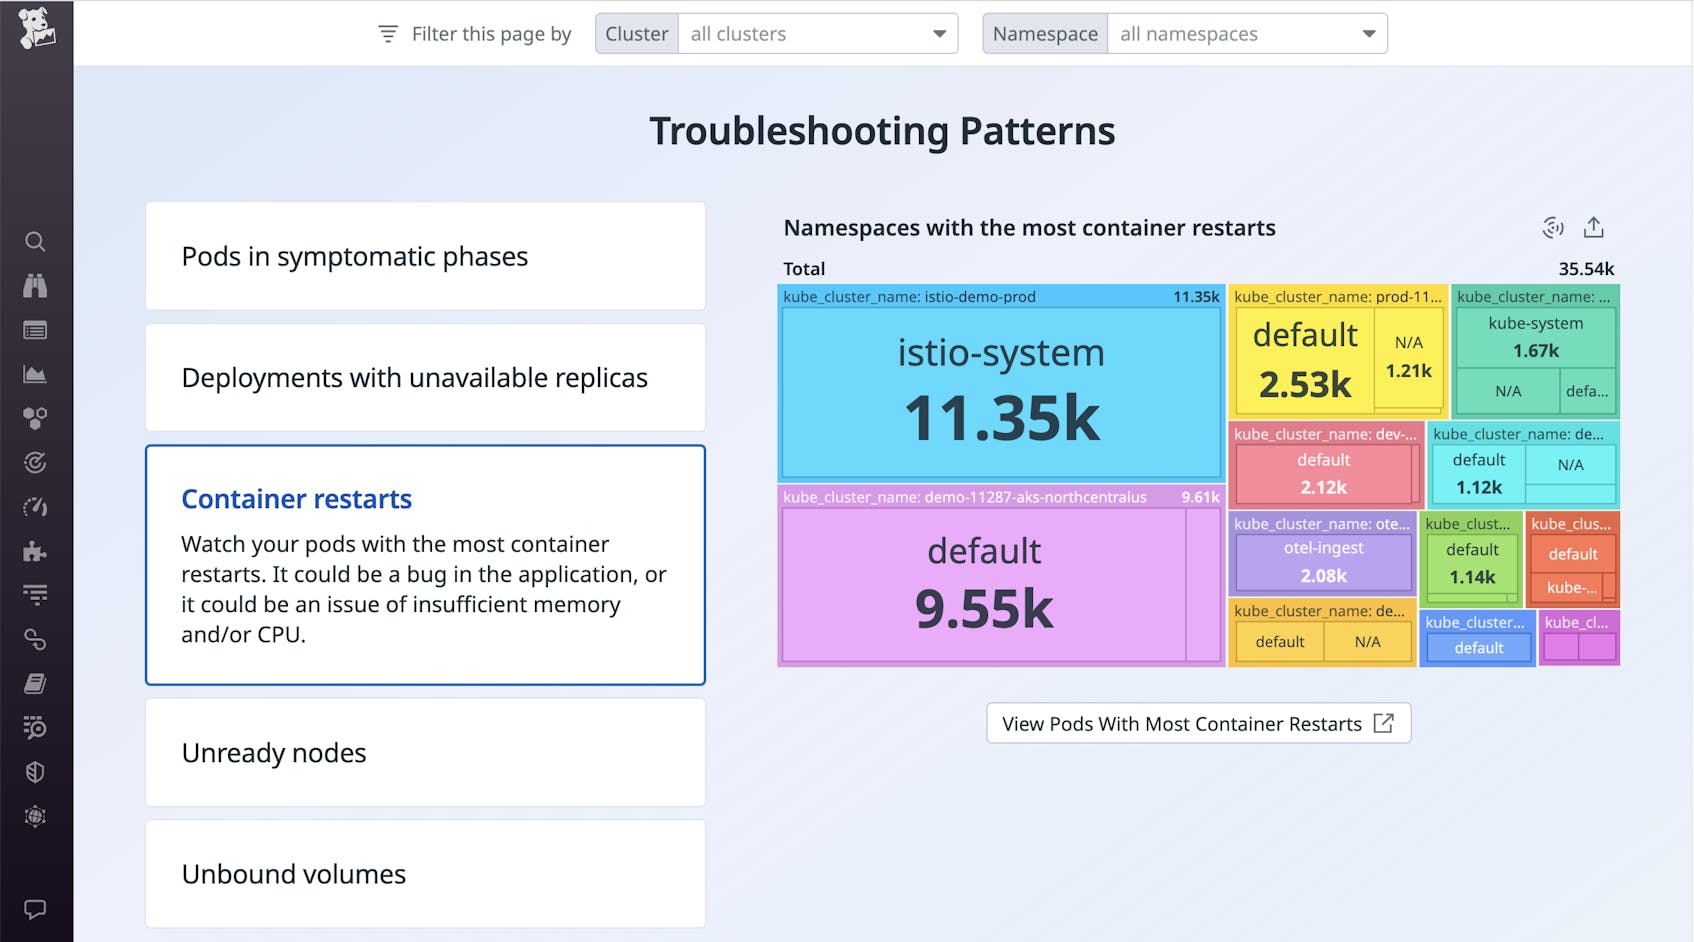
Task: Open Watchdog via the binoculars icon
Action: [x=36, y=286]
